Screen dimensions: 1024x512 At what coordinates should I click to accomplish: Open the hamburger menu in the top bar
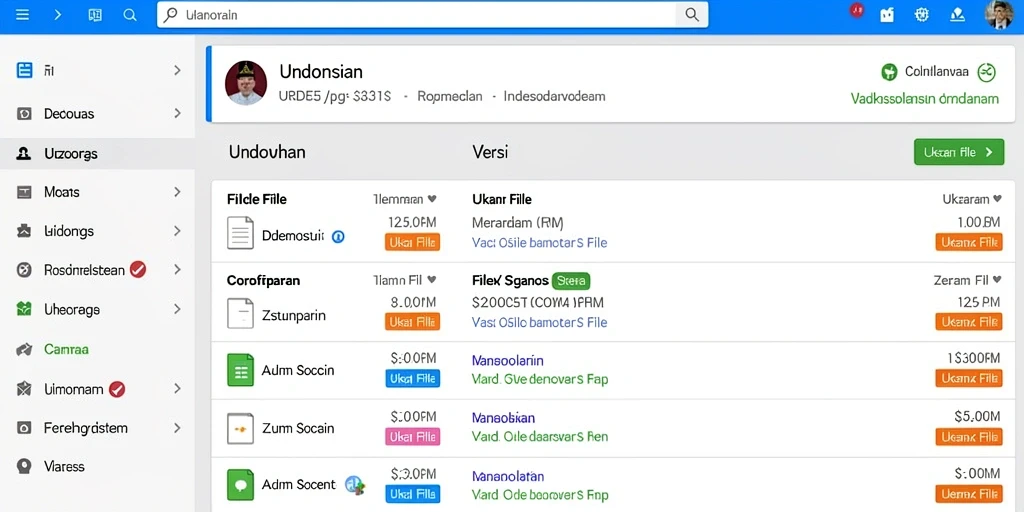tap(22, 15)
